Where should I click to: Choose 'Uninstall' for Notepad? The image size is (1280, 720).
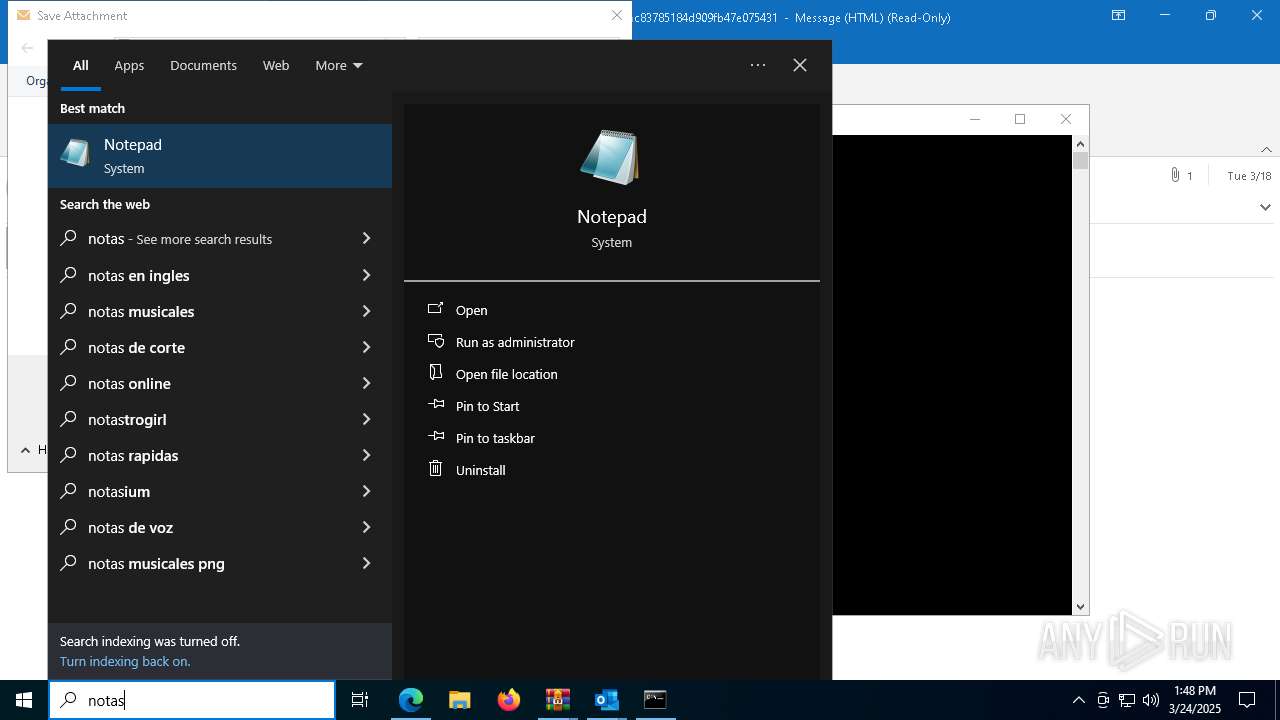pyautogui.click(x=481, y=470)
